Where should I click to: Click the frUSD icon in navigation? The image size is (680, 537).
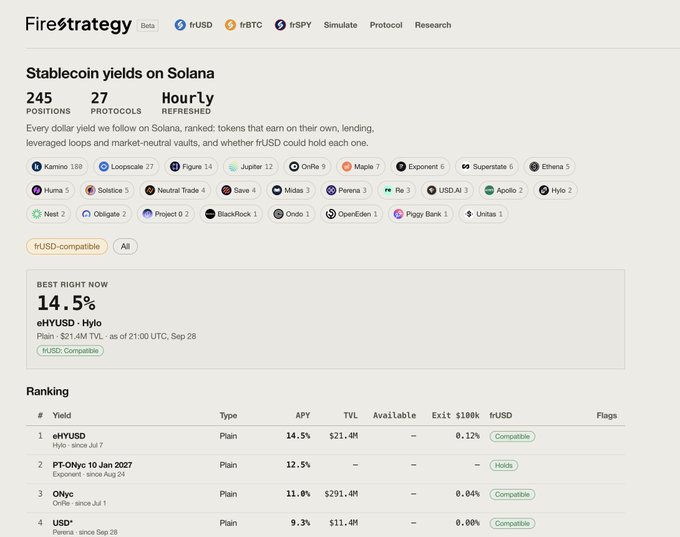[x=180, y=25]
